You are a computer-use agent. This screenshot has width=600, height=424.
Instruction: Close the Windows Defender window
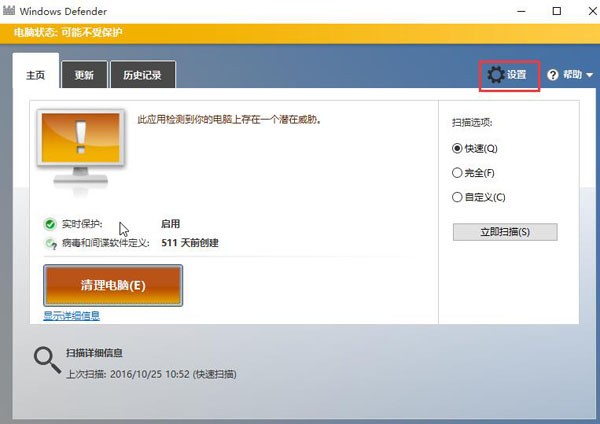click(x=592, y=11)
